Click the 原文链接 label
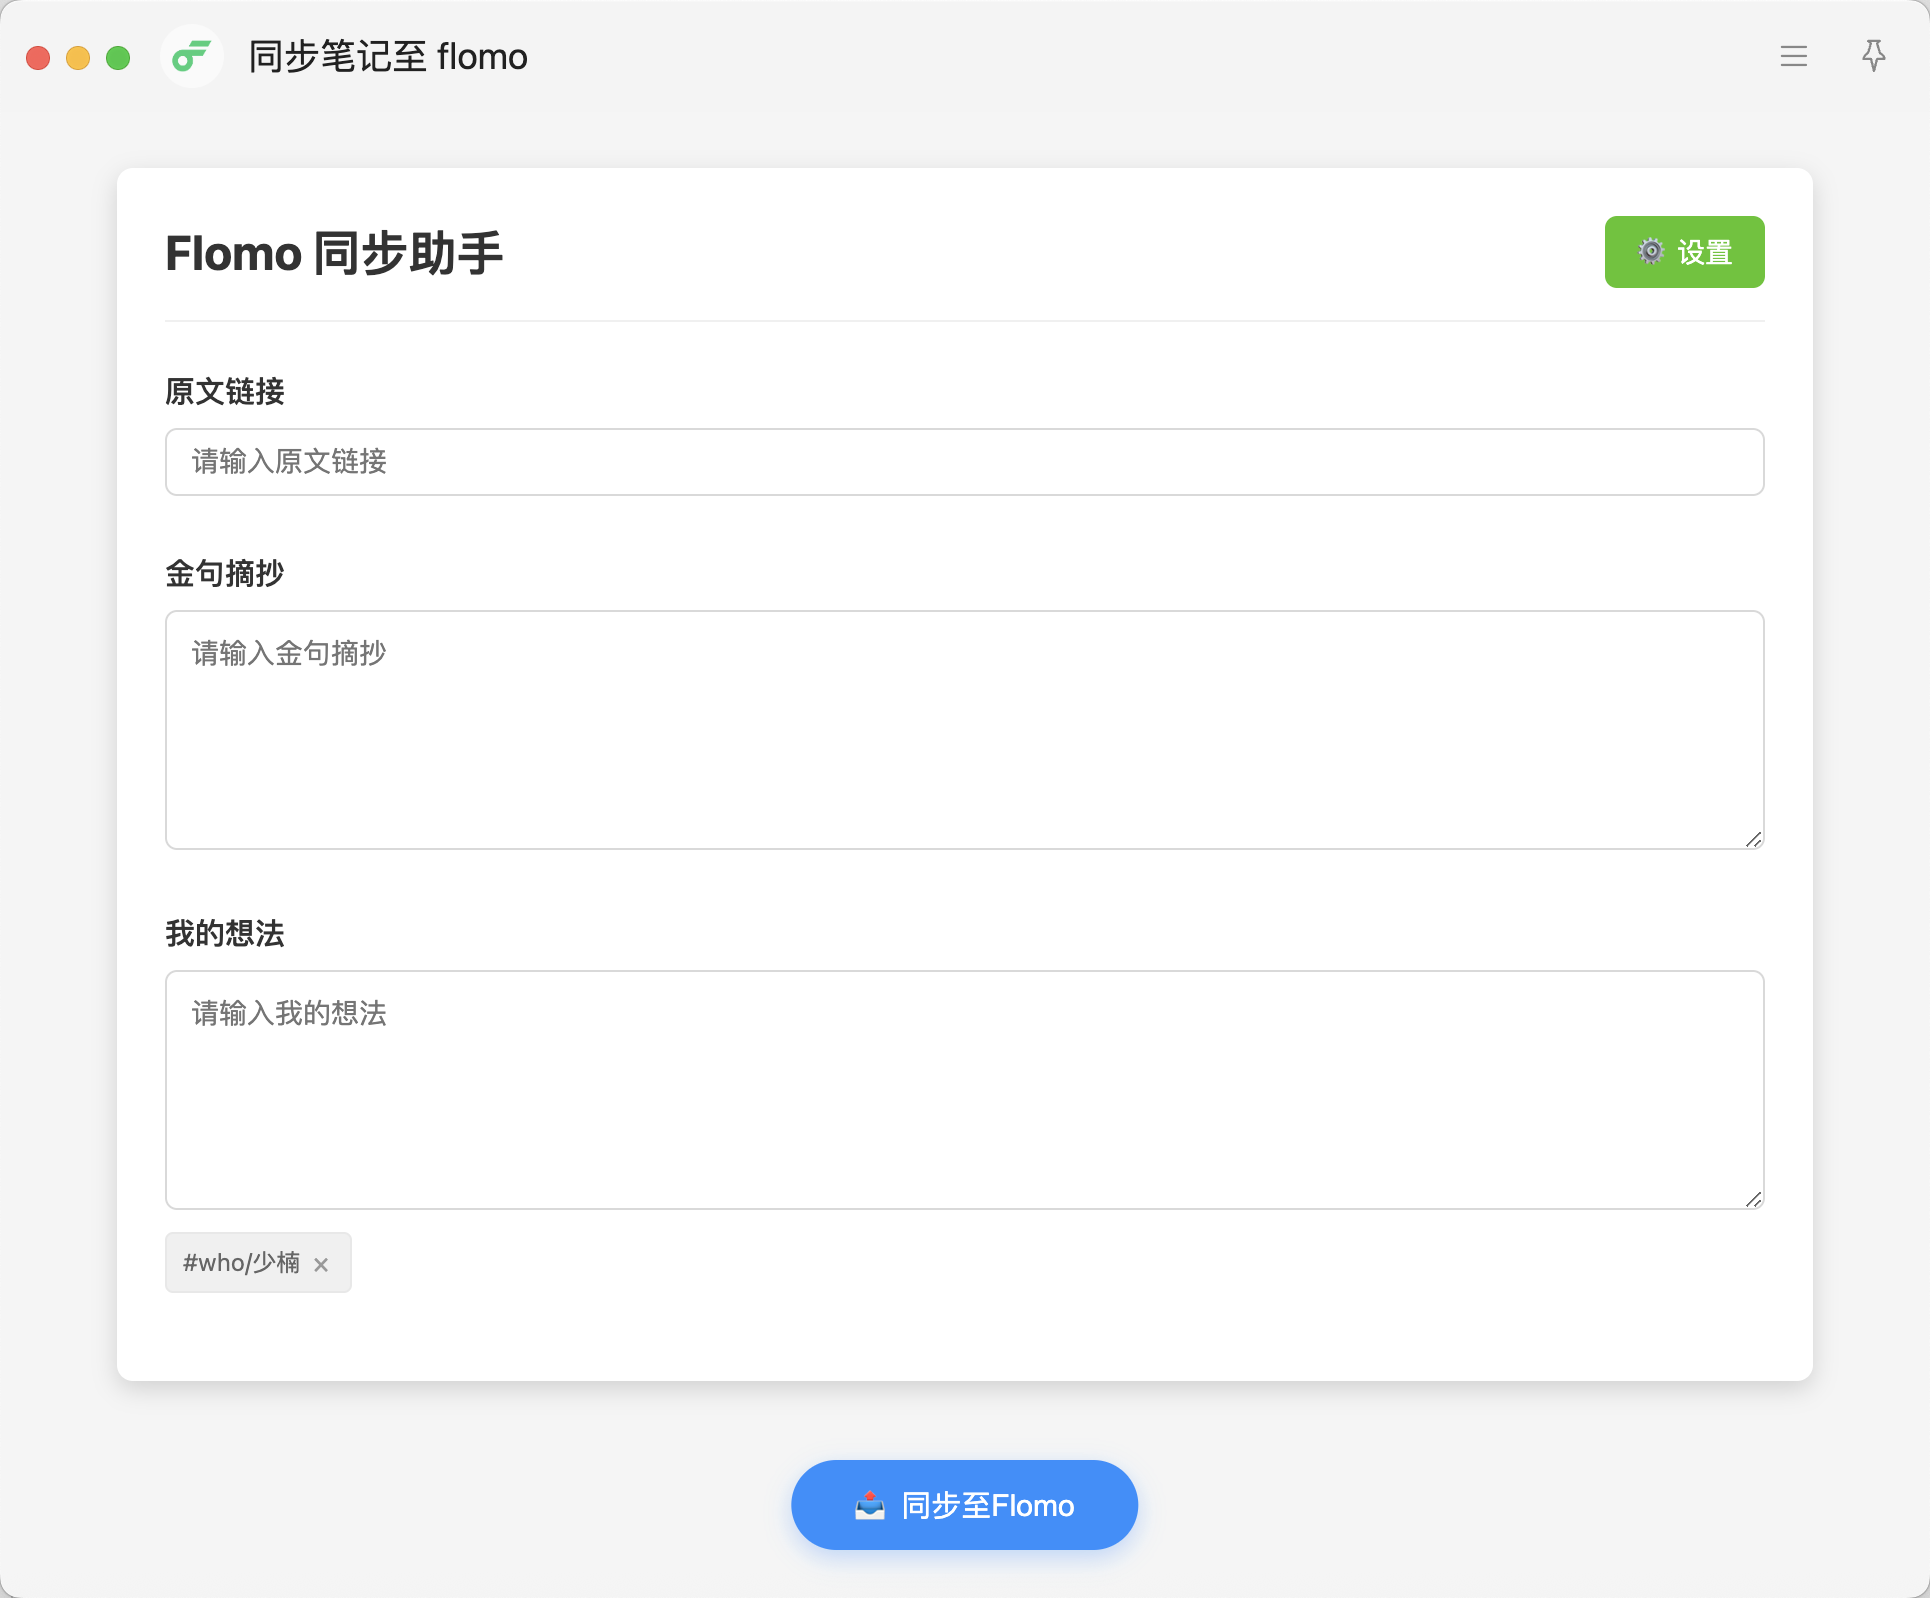This screenshot has width=1930, height=1598. 225,391
